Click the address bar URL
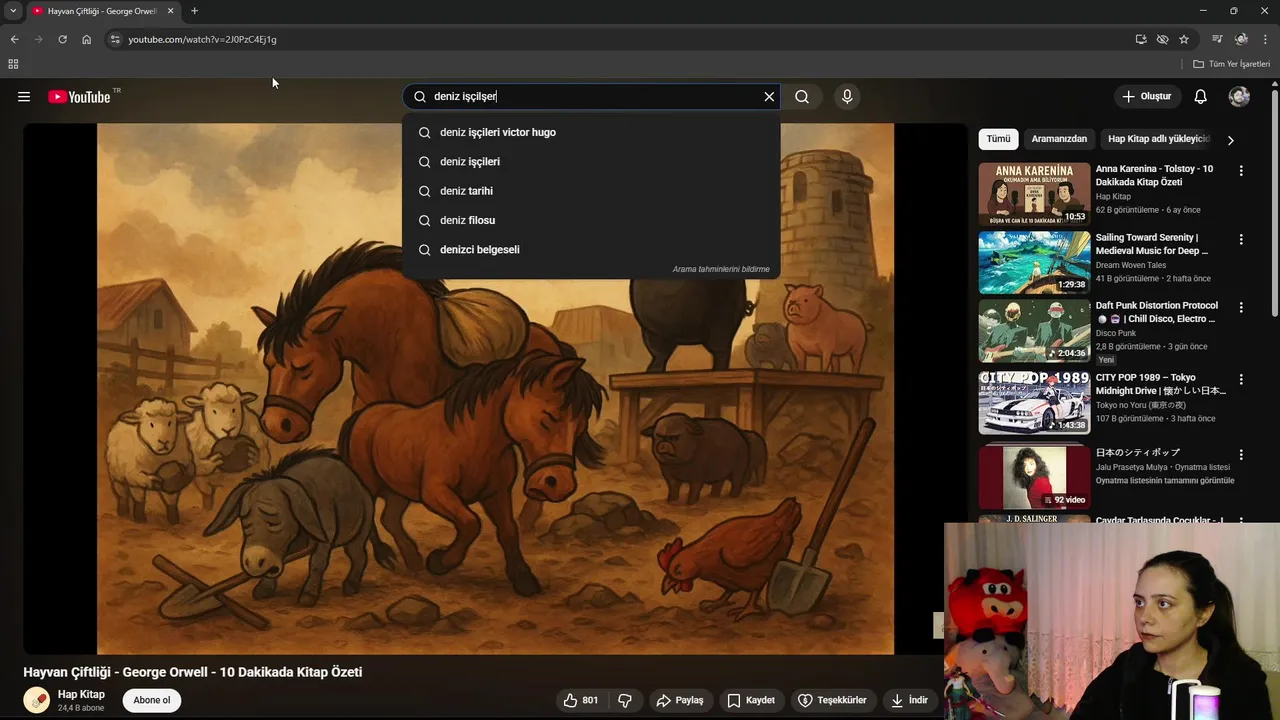Image resolution: width=1280 pixels, height=720 pixels. (202, 39)
